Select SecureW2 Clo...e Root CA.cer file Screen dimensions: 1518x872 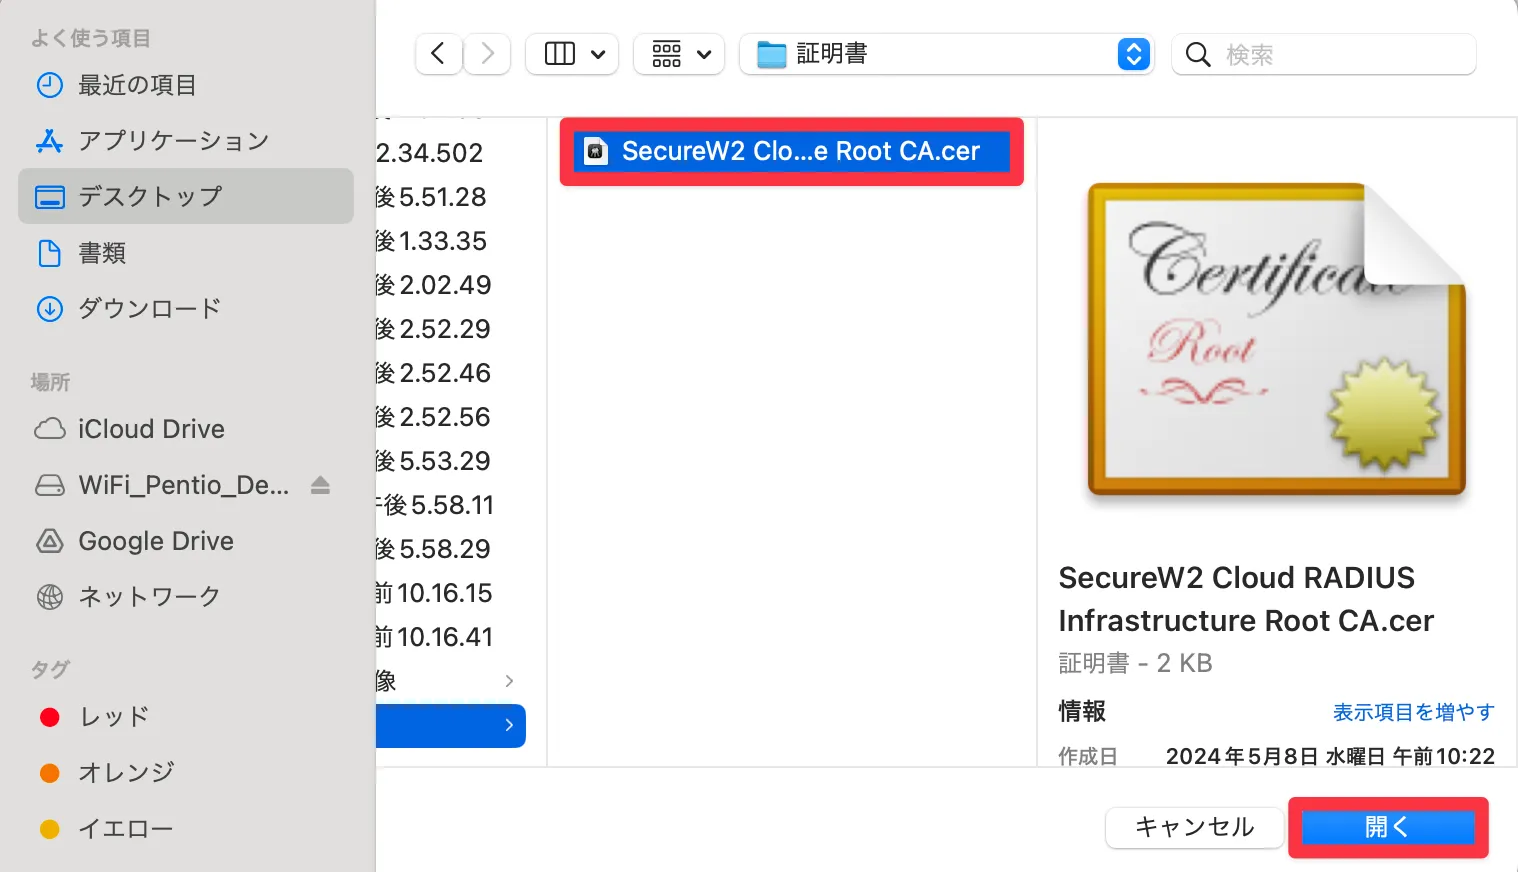coord(791,151)
